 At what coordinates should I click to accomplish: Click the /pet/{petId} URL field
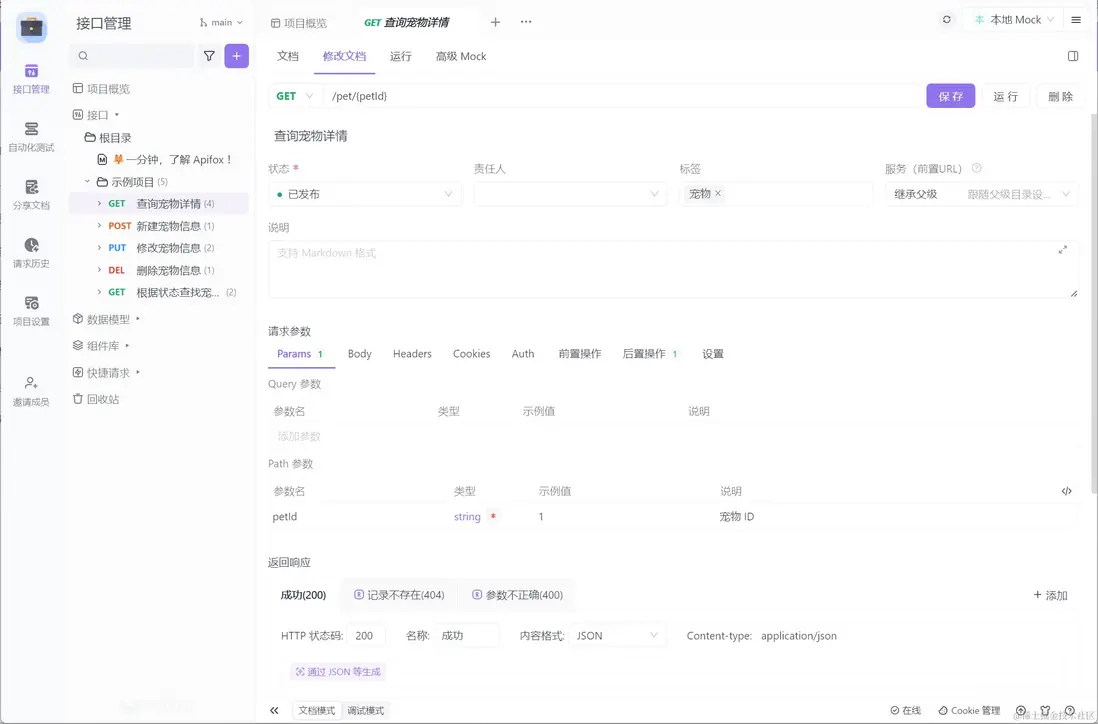point(623,96)
